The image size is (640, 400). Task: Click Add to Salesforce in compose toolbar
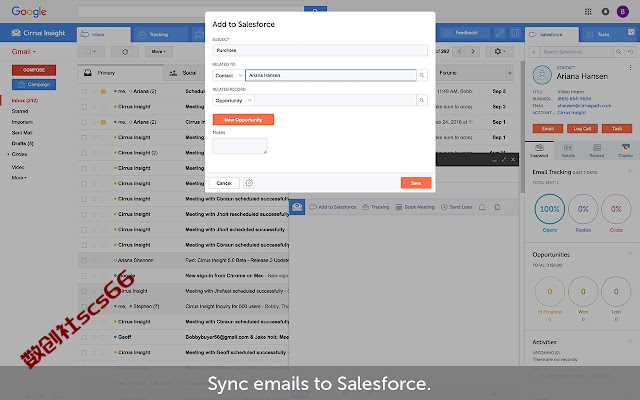(x=333, y=207)
